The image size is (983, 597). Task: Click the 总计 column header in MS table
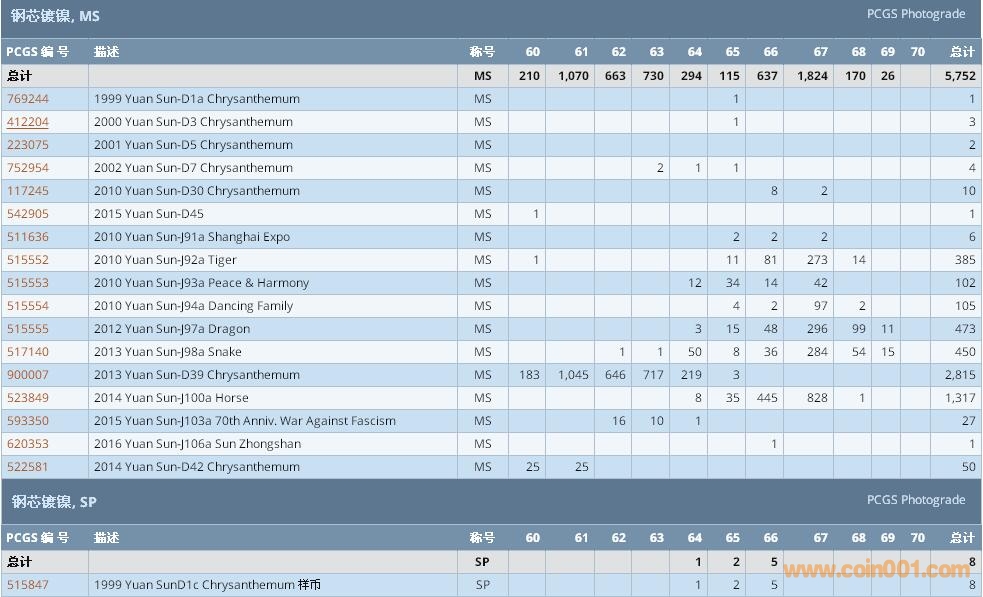(961, 52)
